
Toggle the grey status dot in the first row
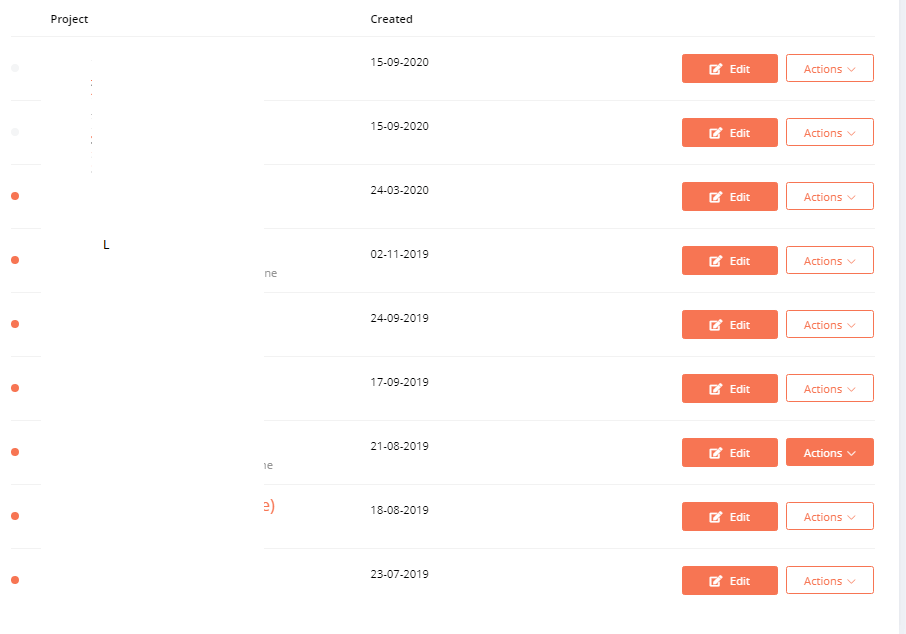click(15, 68)
